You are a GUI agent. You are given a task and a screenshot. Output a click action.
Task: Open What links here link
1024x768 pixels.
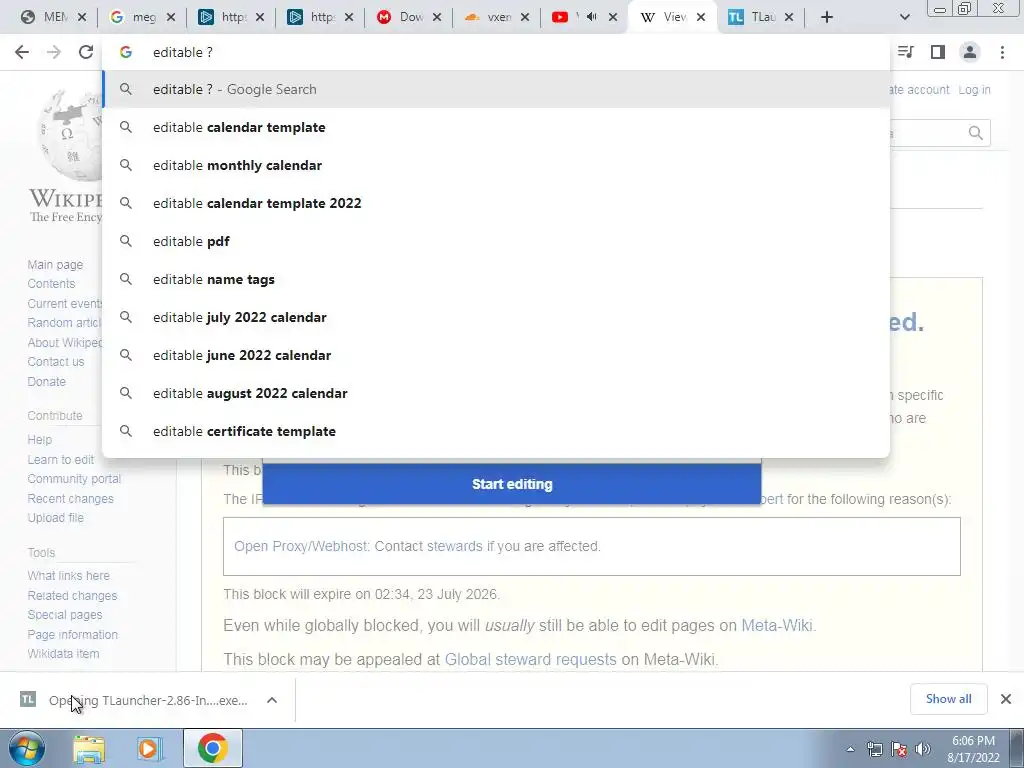tap(68, 575)
